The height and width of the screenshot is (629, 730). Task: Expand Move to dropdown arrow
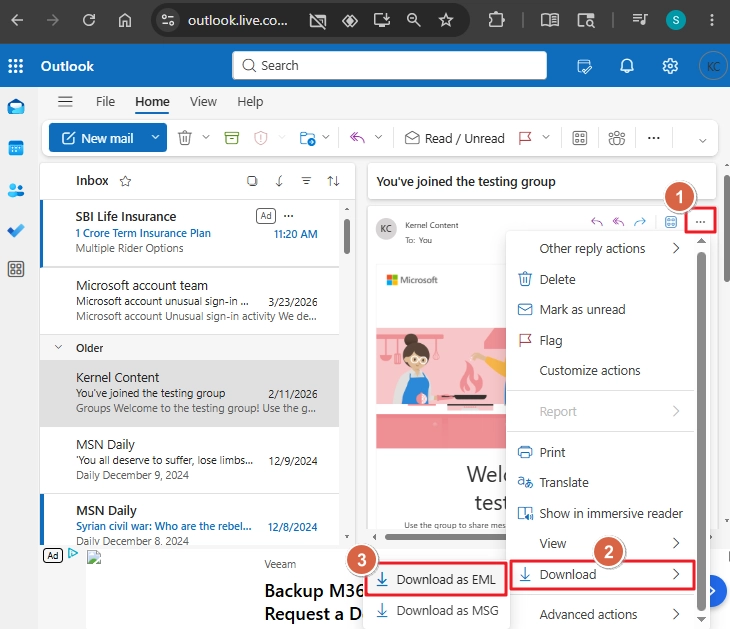click(326, 137)
